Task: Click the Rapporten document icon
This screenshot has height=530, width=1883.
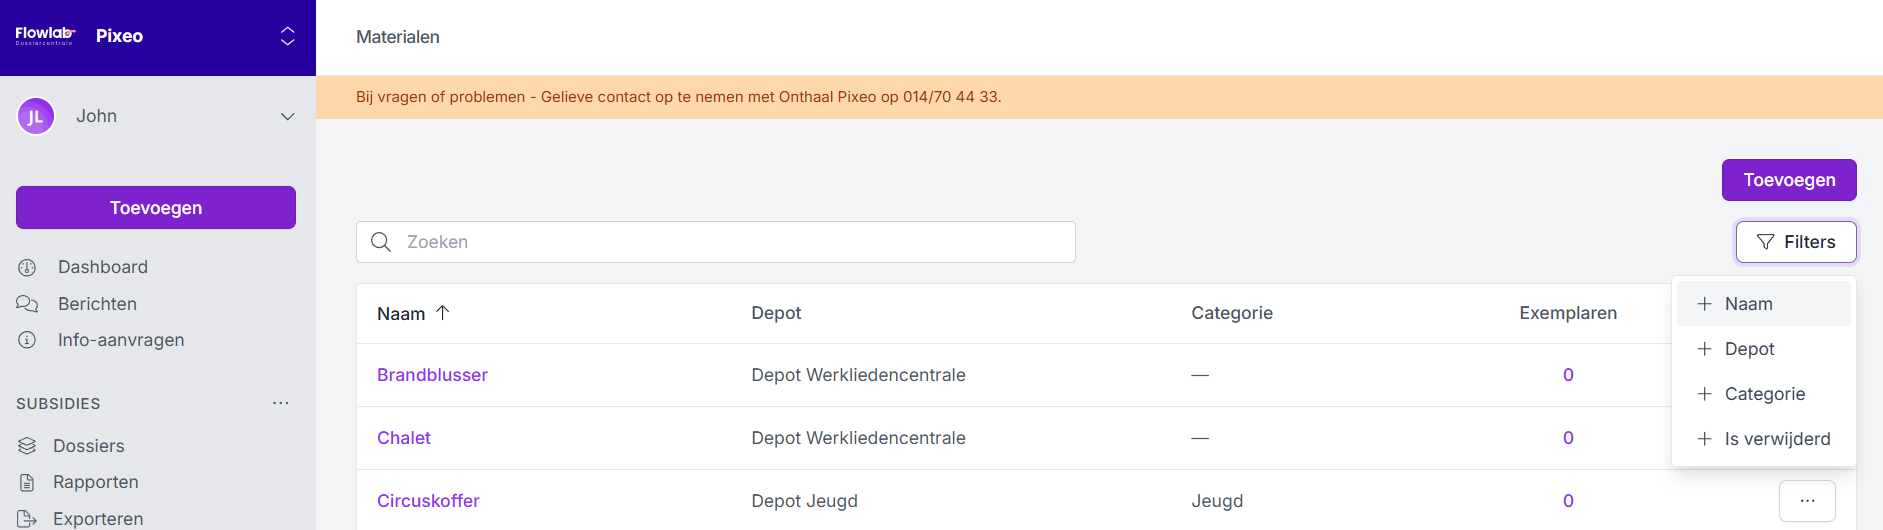Action: (x=27, y=482)
